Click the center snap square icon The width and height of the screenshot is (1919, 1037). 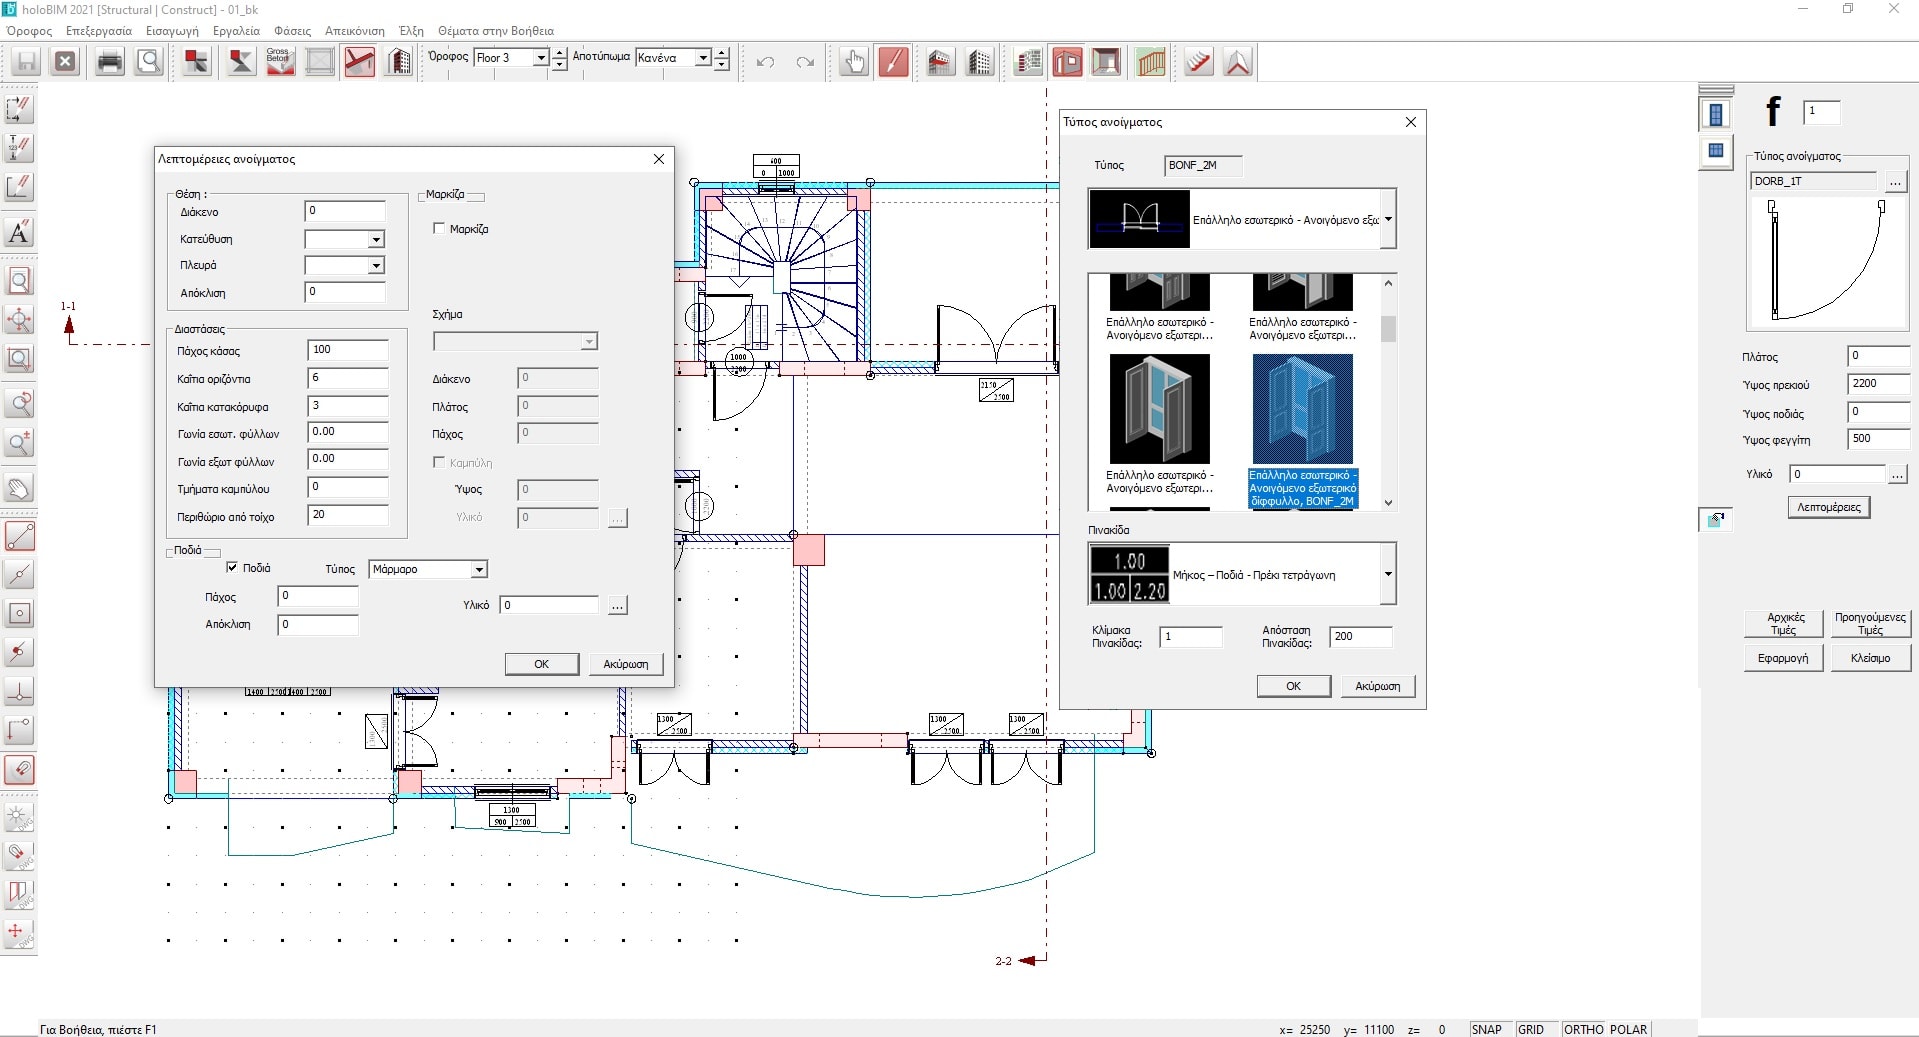tap(19, 614)
